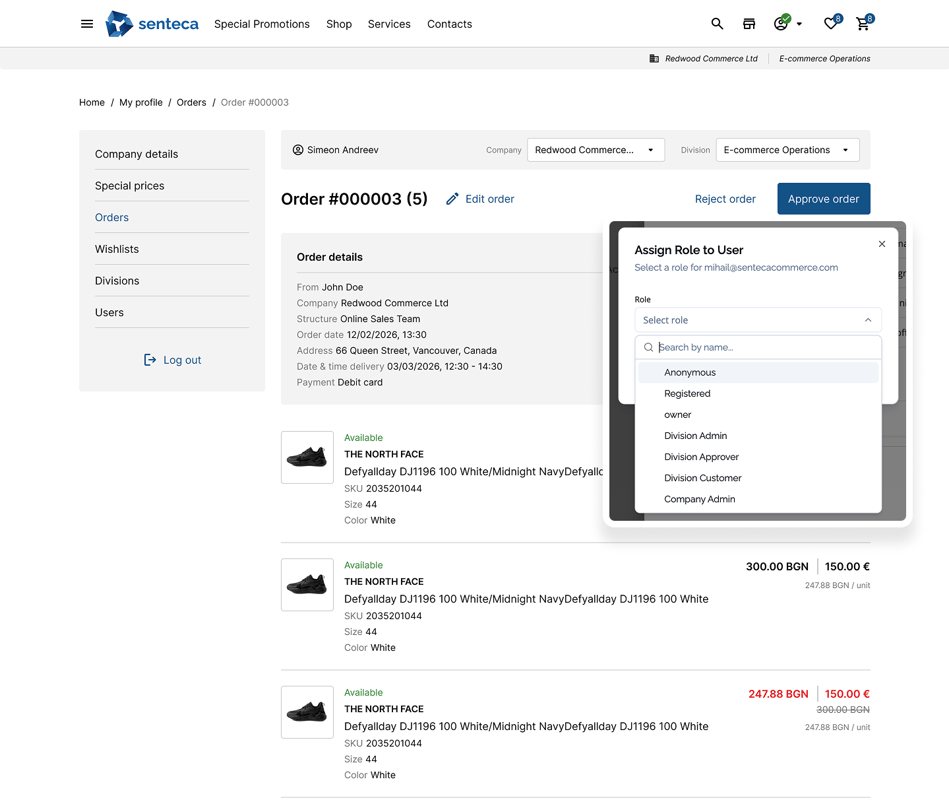Open the Special Promotions menu item

coord(261,23)
